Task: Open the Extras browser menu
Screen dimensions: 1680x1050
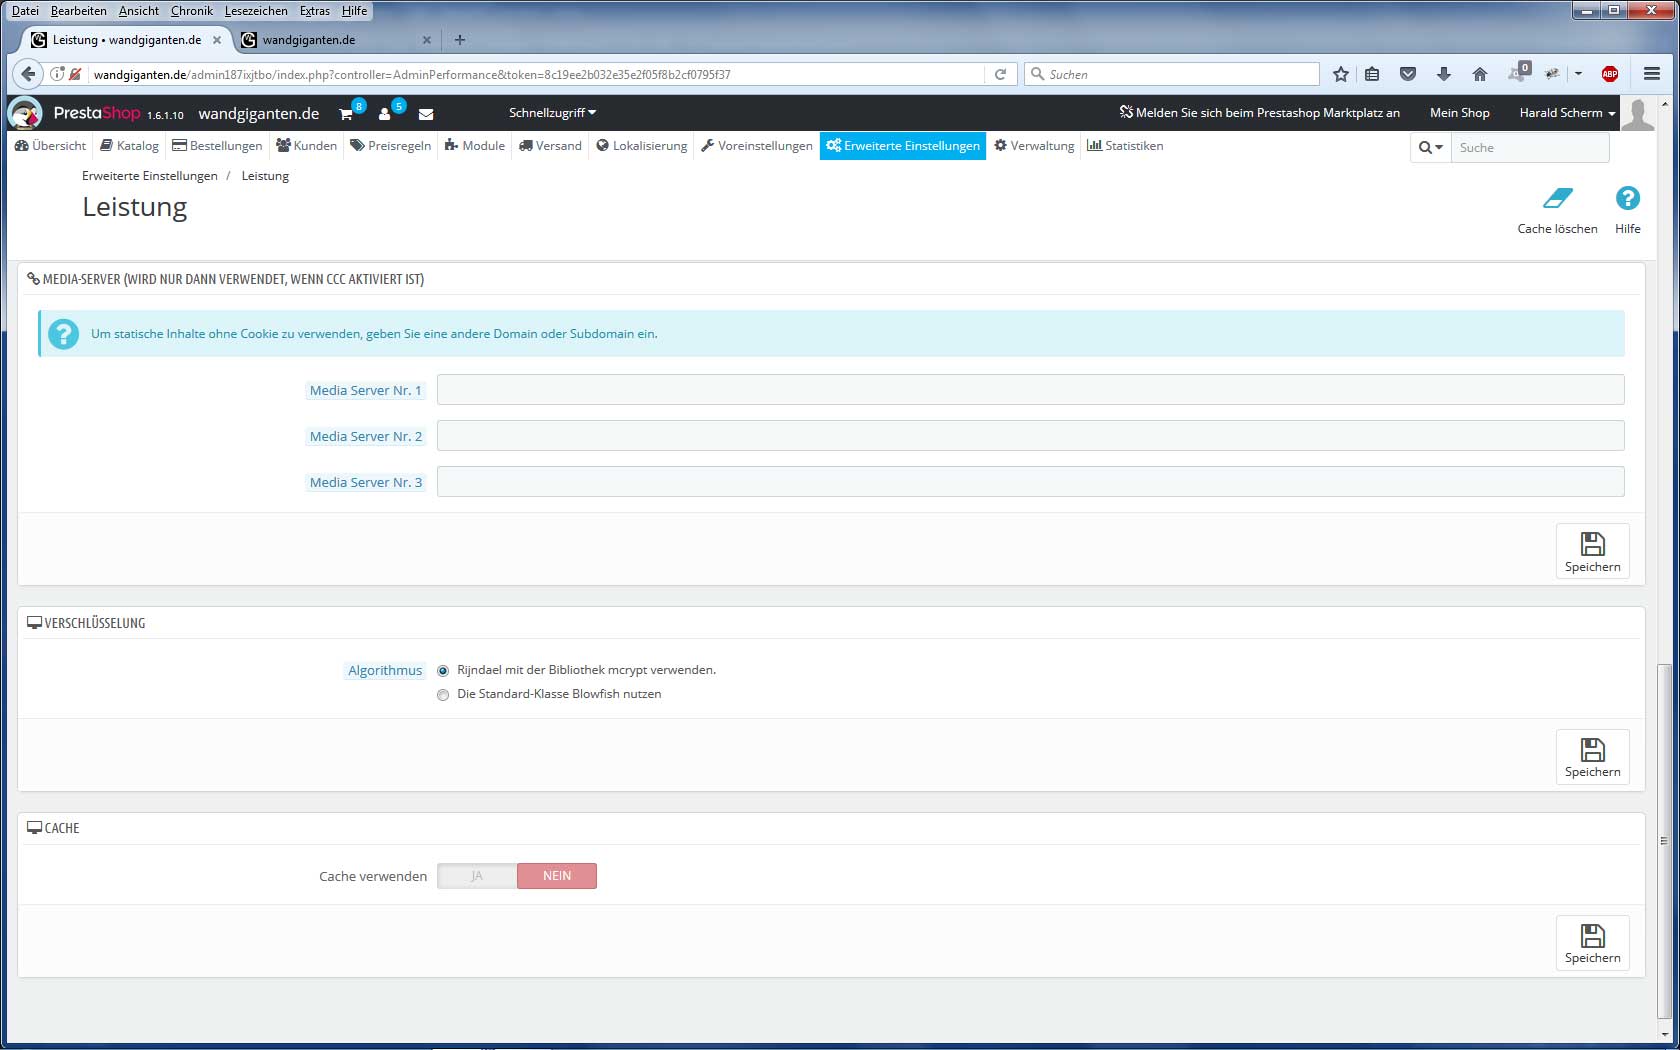Action: pyautogui.click(x=315, y=11)
